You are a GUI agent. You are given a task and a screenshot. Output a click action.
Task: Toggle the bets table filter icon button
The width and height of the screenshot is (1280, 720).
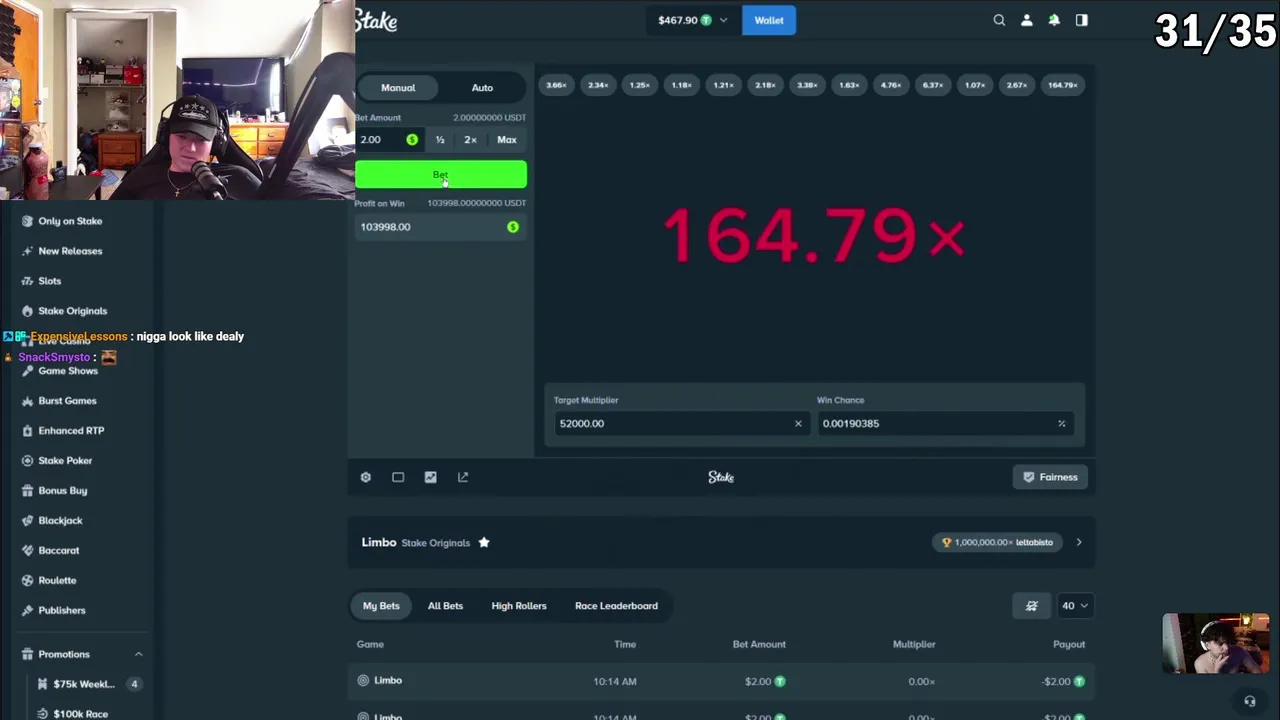coord(1032,606)
